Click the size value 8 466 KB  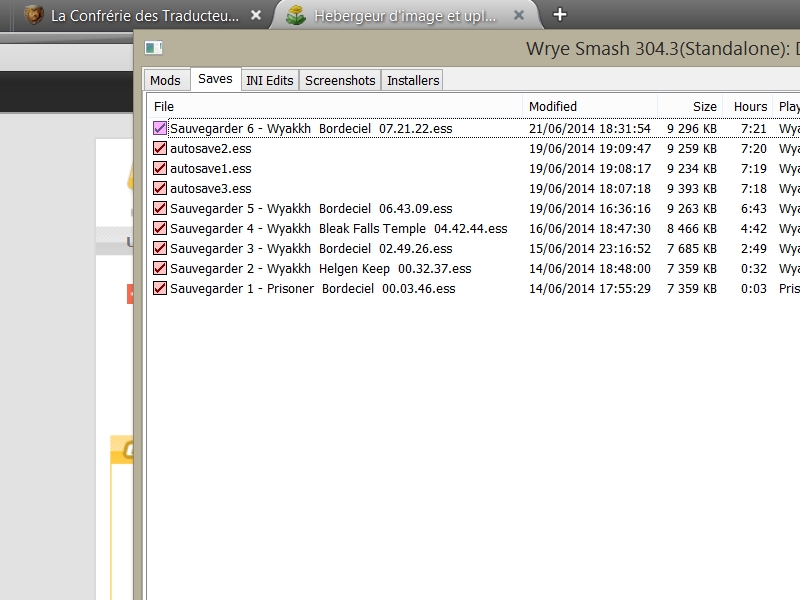[692, 229]
